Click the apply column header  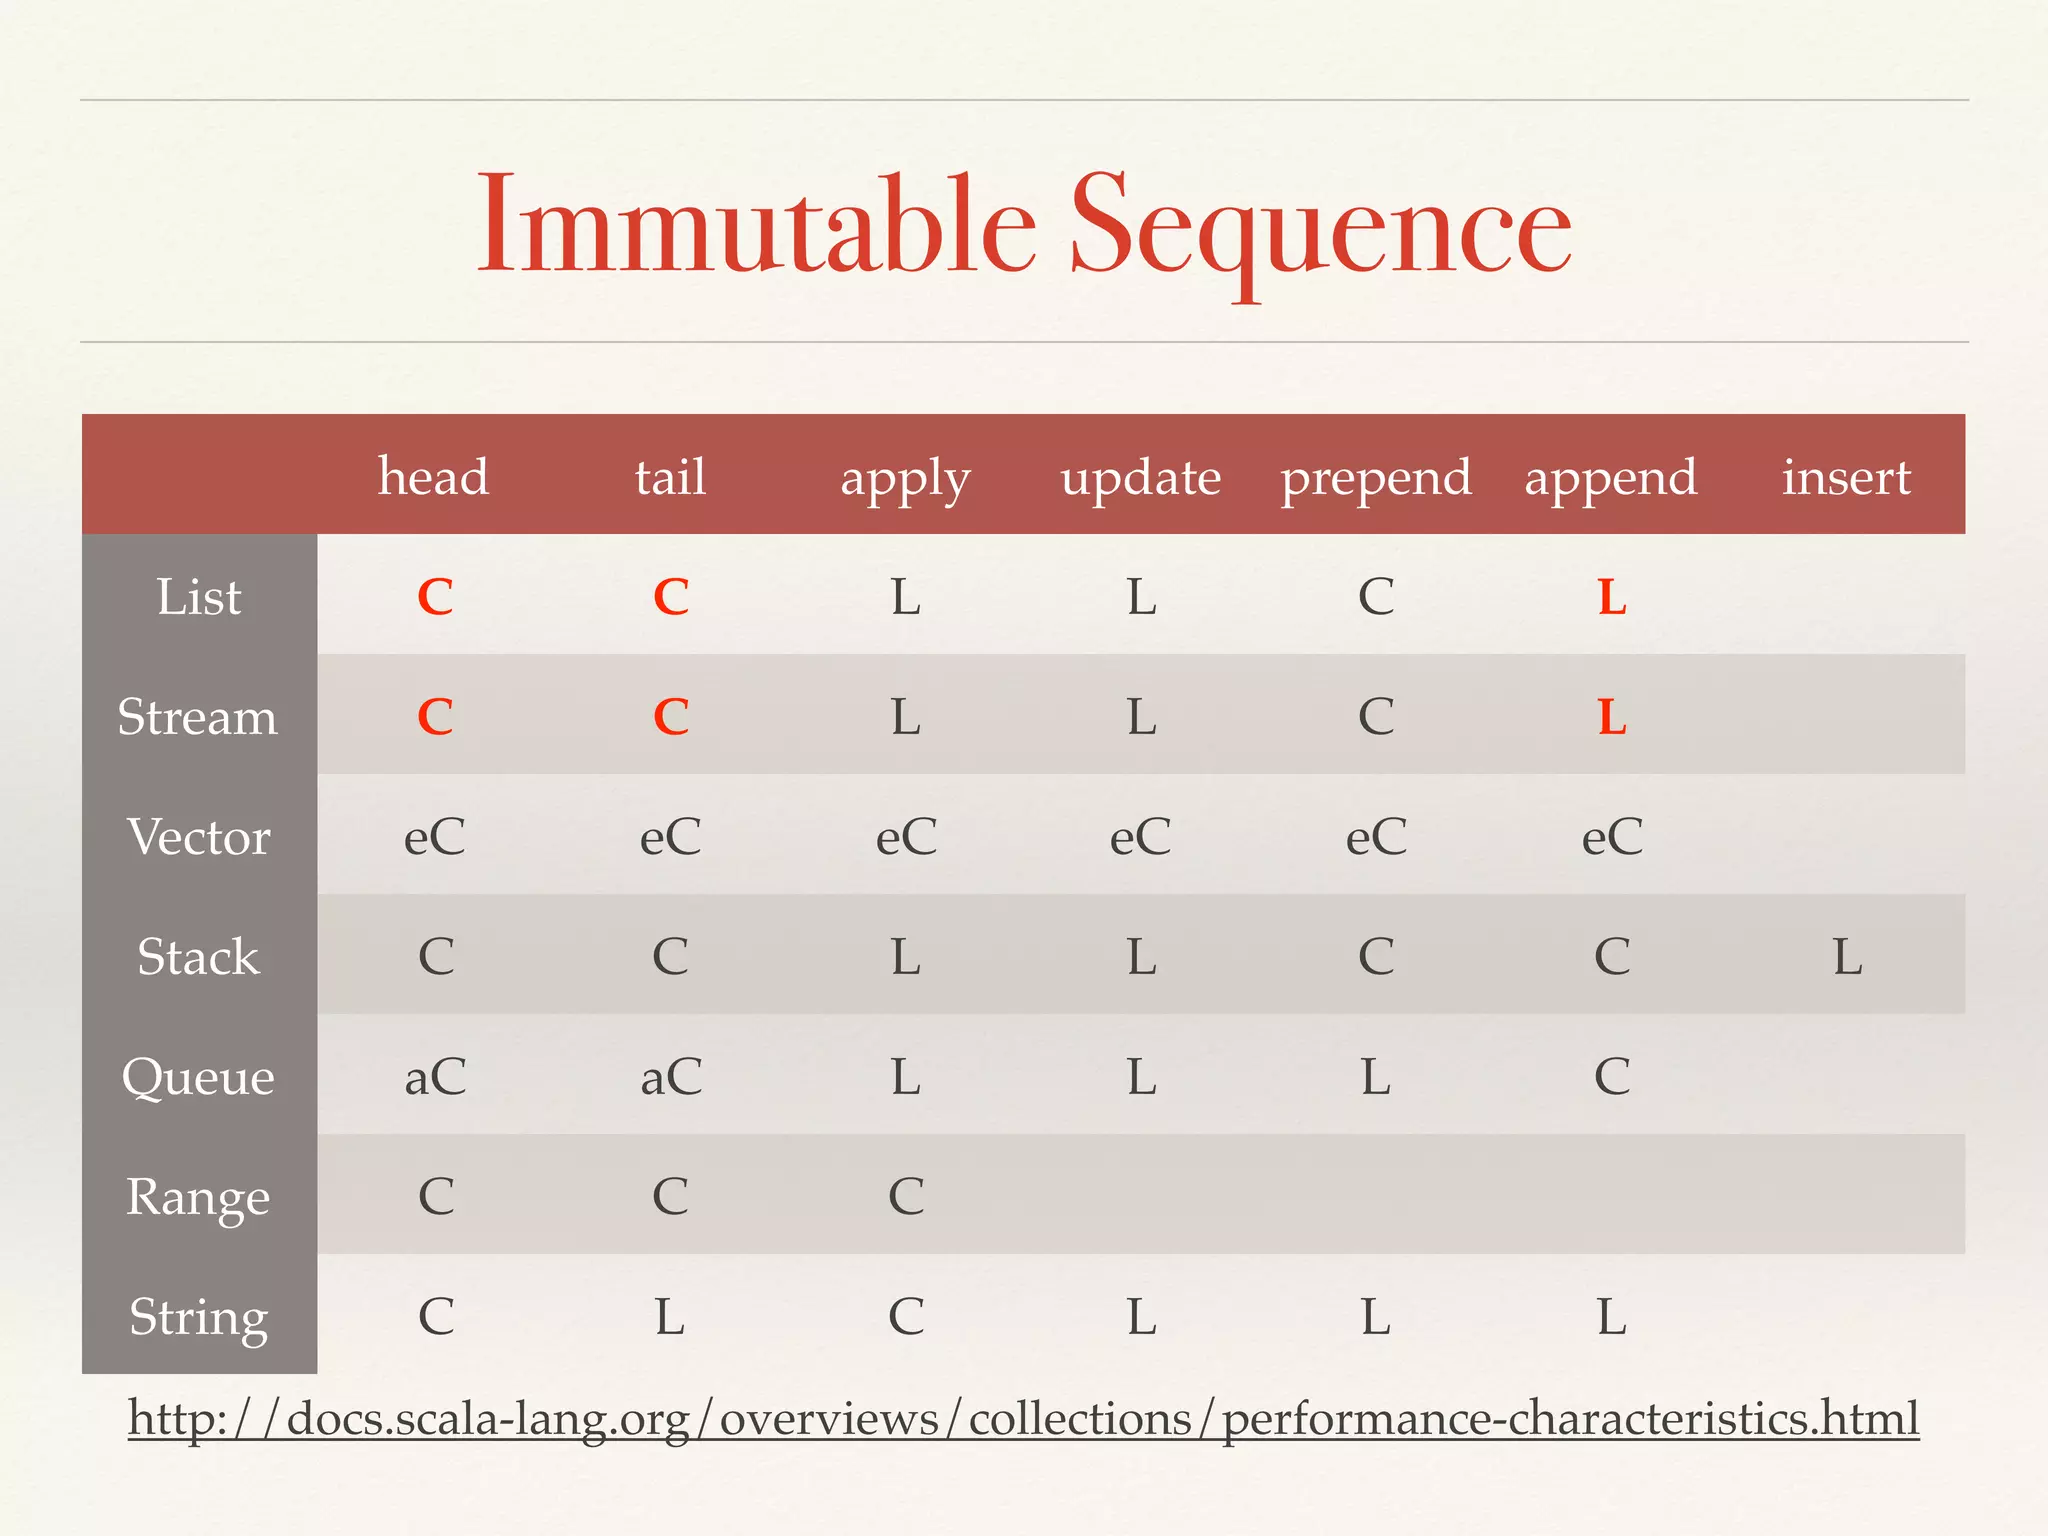tap(905, 478)
